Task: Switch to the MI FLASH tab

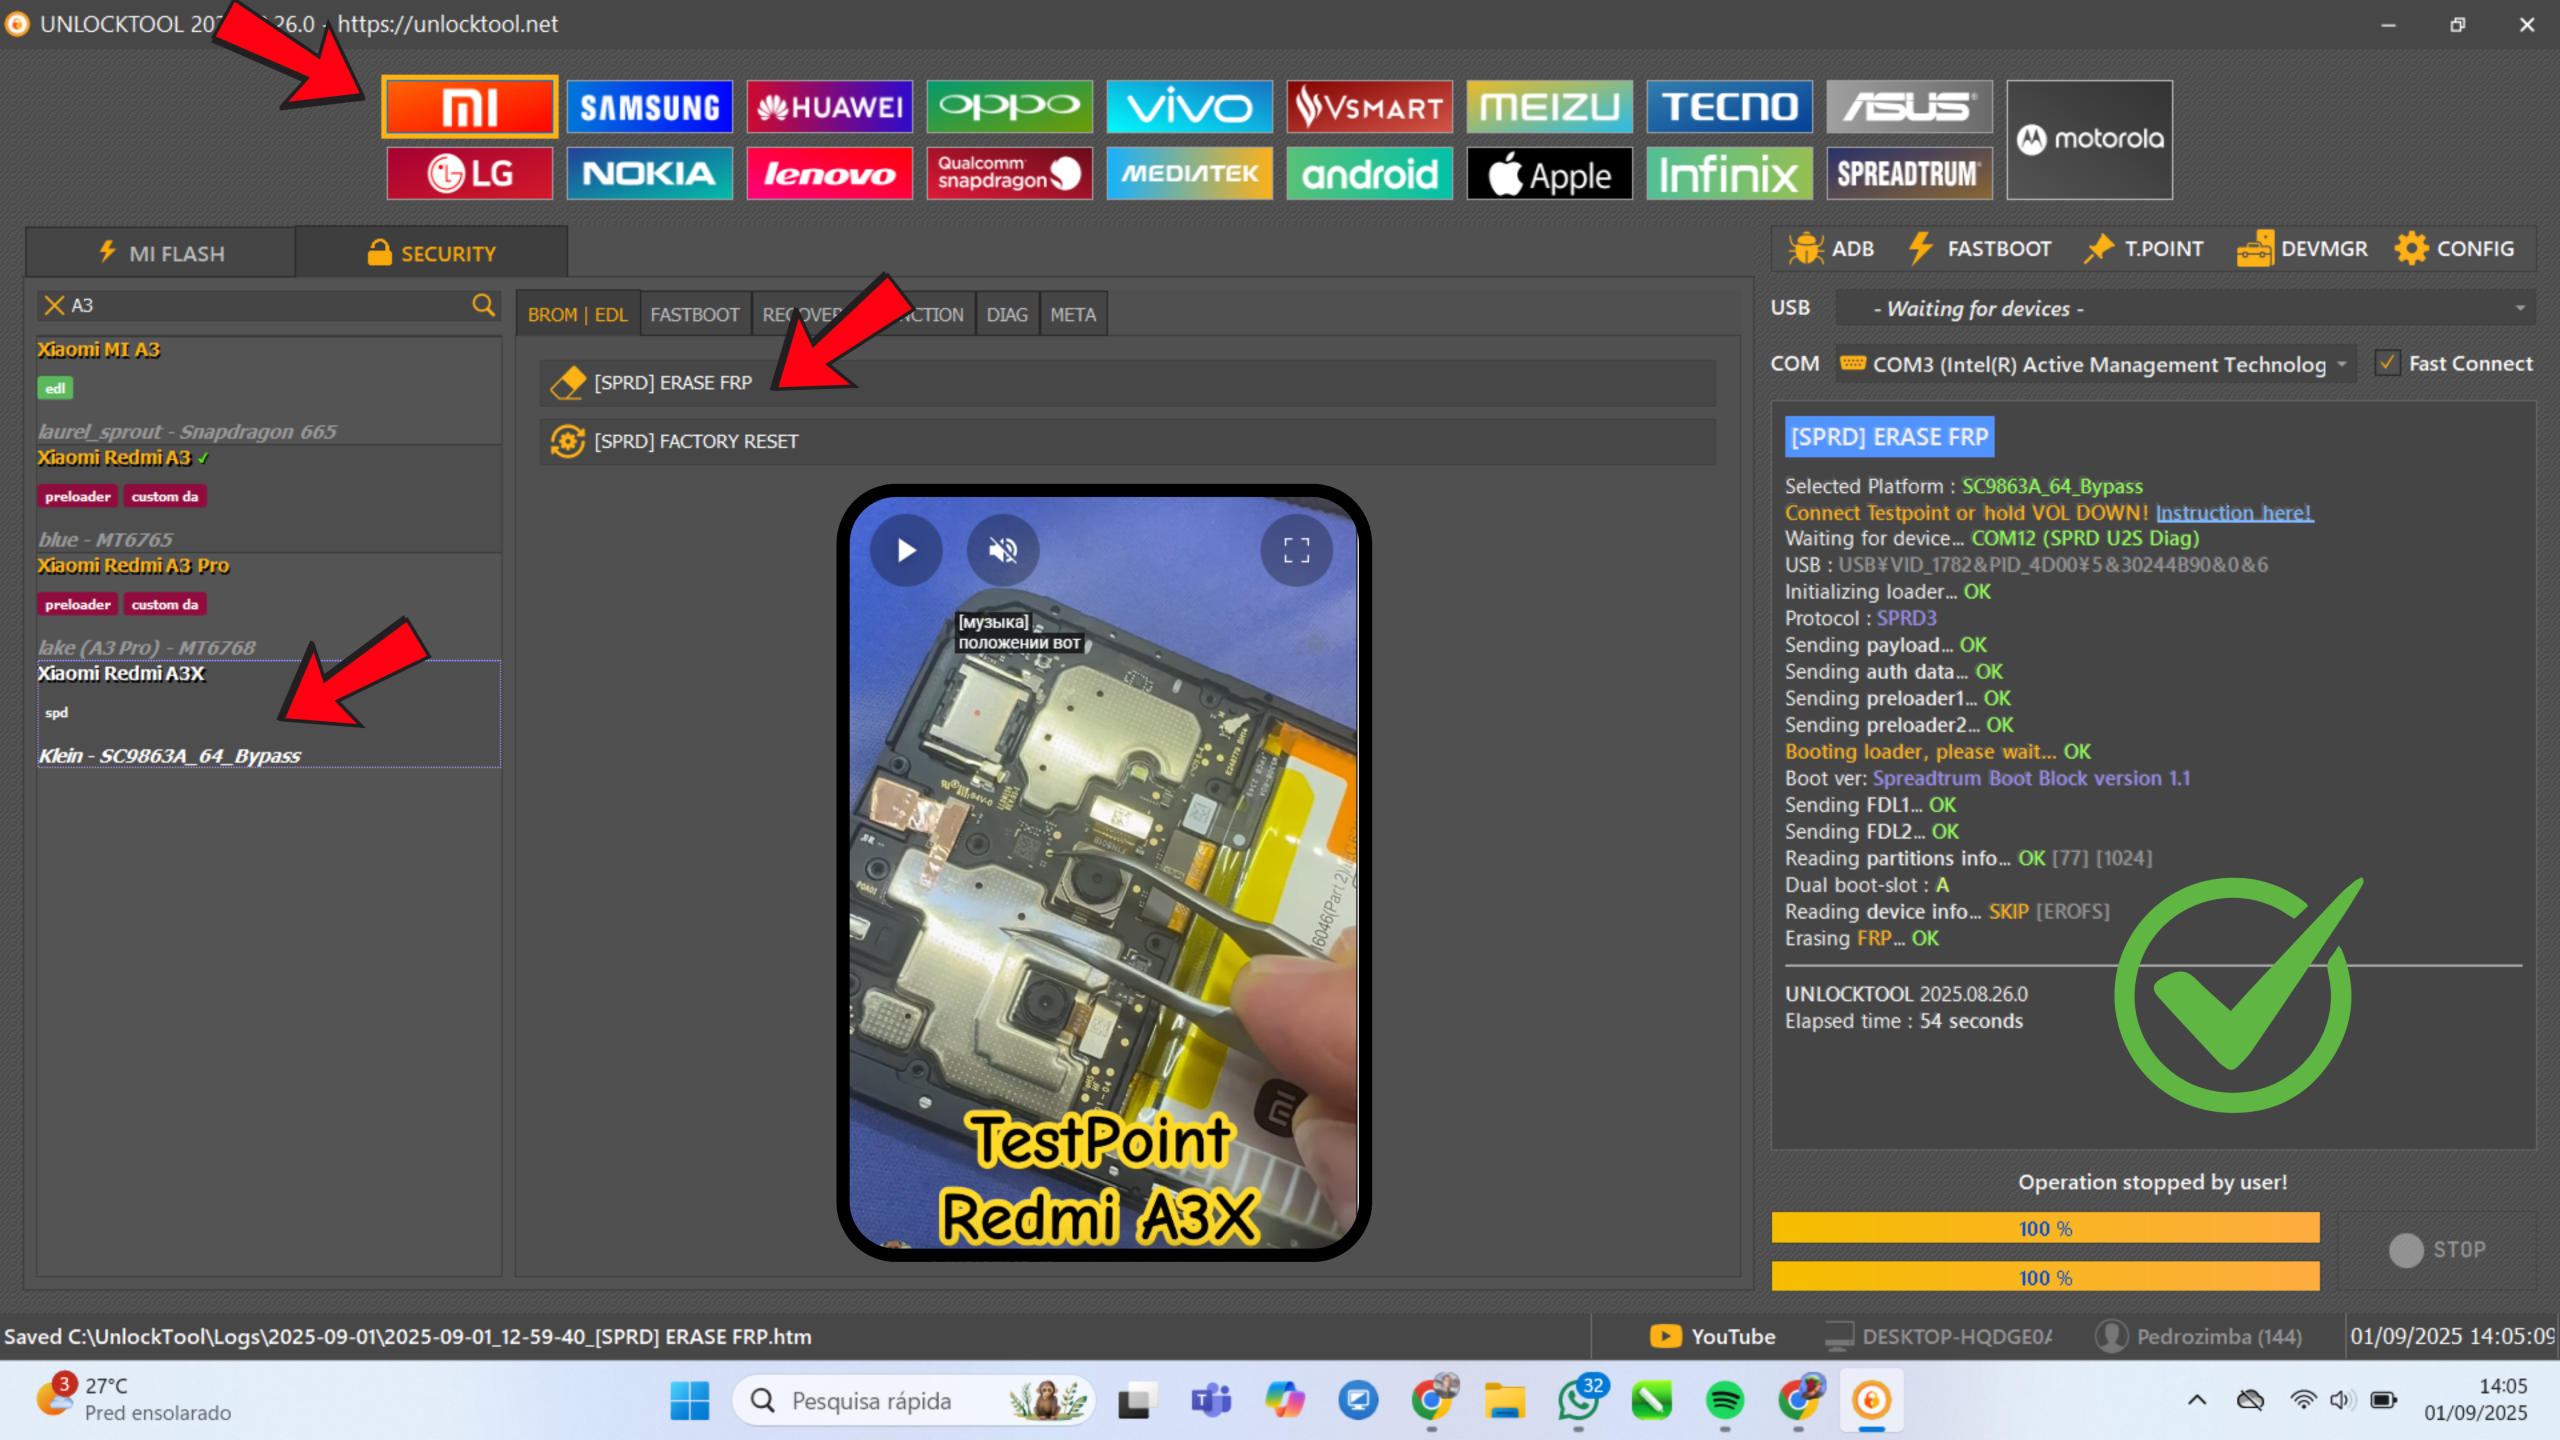Action: tap(161, 253)
